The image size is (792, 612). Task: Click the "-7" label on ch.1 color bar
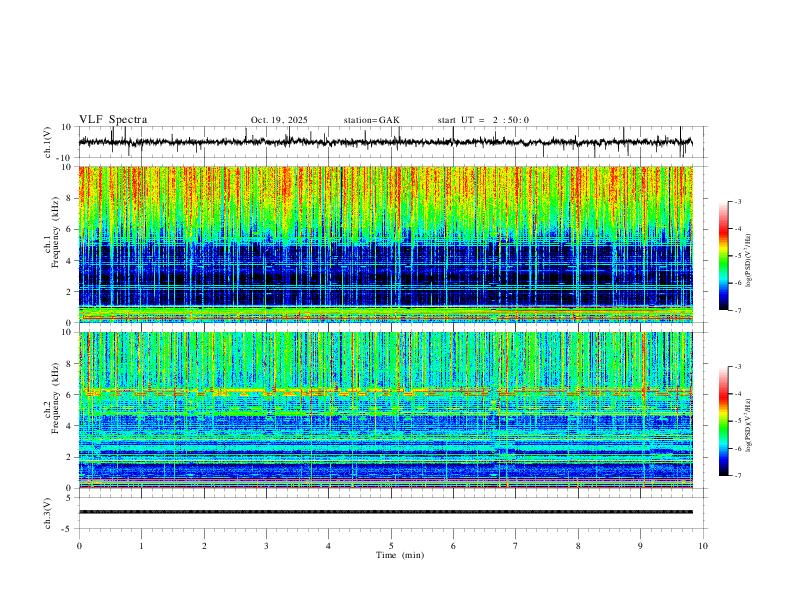(737, 310)
